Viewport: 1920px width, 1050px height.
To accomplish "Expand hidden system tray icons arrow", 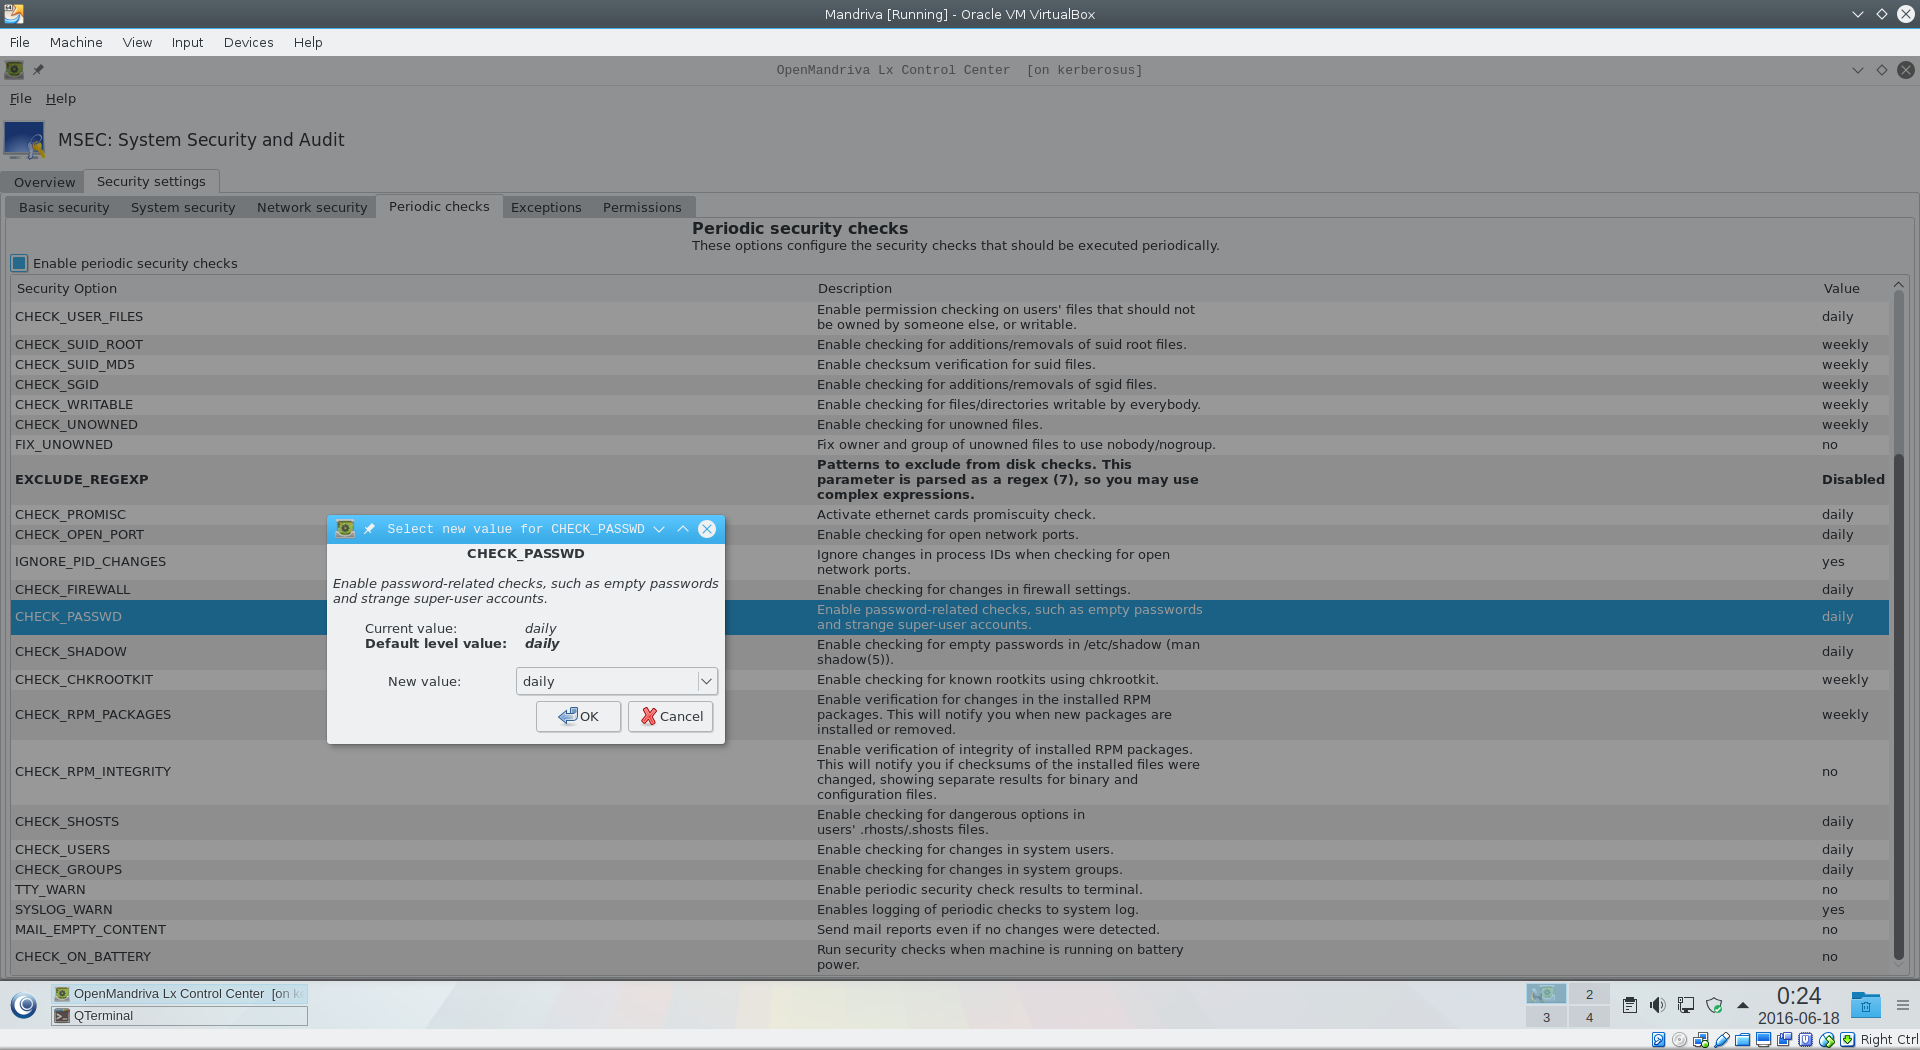I will pos(1743,1005).
